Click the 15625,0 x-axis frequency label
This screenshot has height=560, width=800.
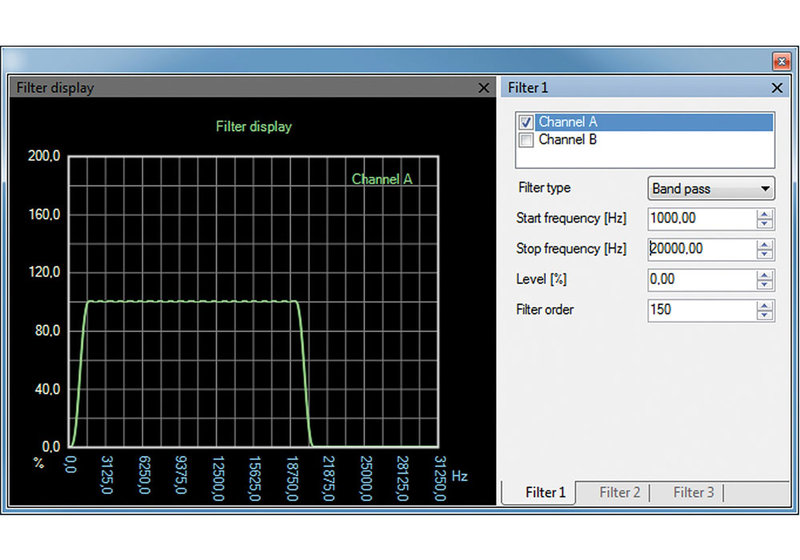255,478
